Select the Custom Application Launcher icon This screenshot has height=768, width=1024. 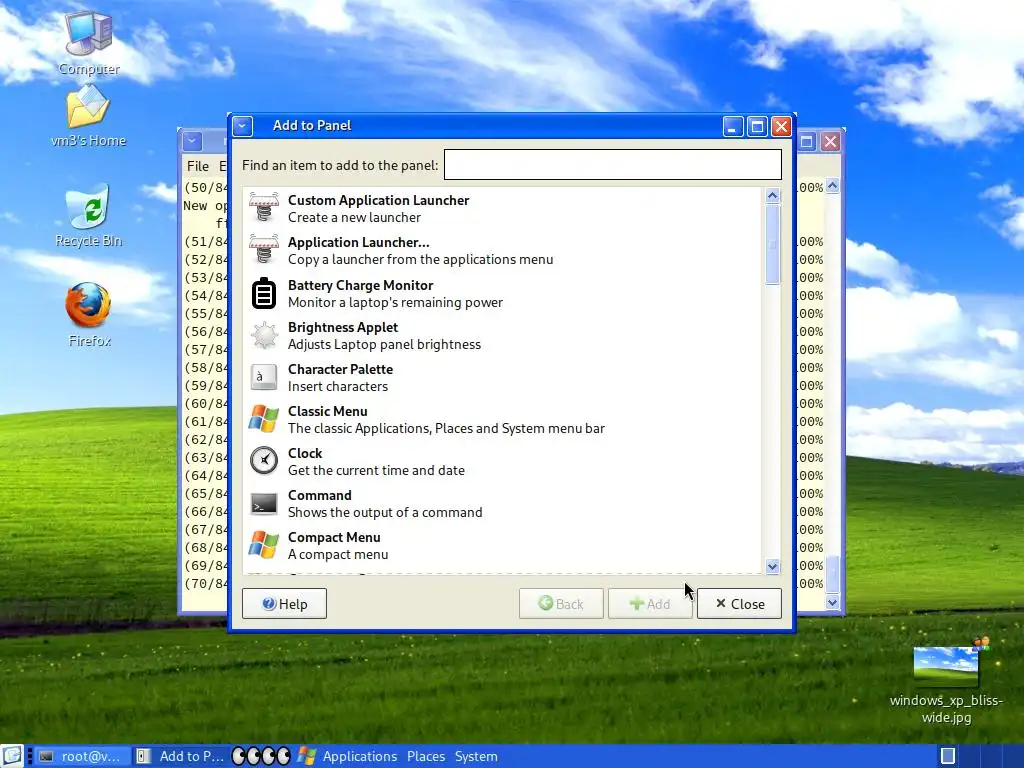[x=264, y=208]
